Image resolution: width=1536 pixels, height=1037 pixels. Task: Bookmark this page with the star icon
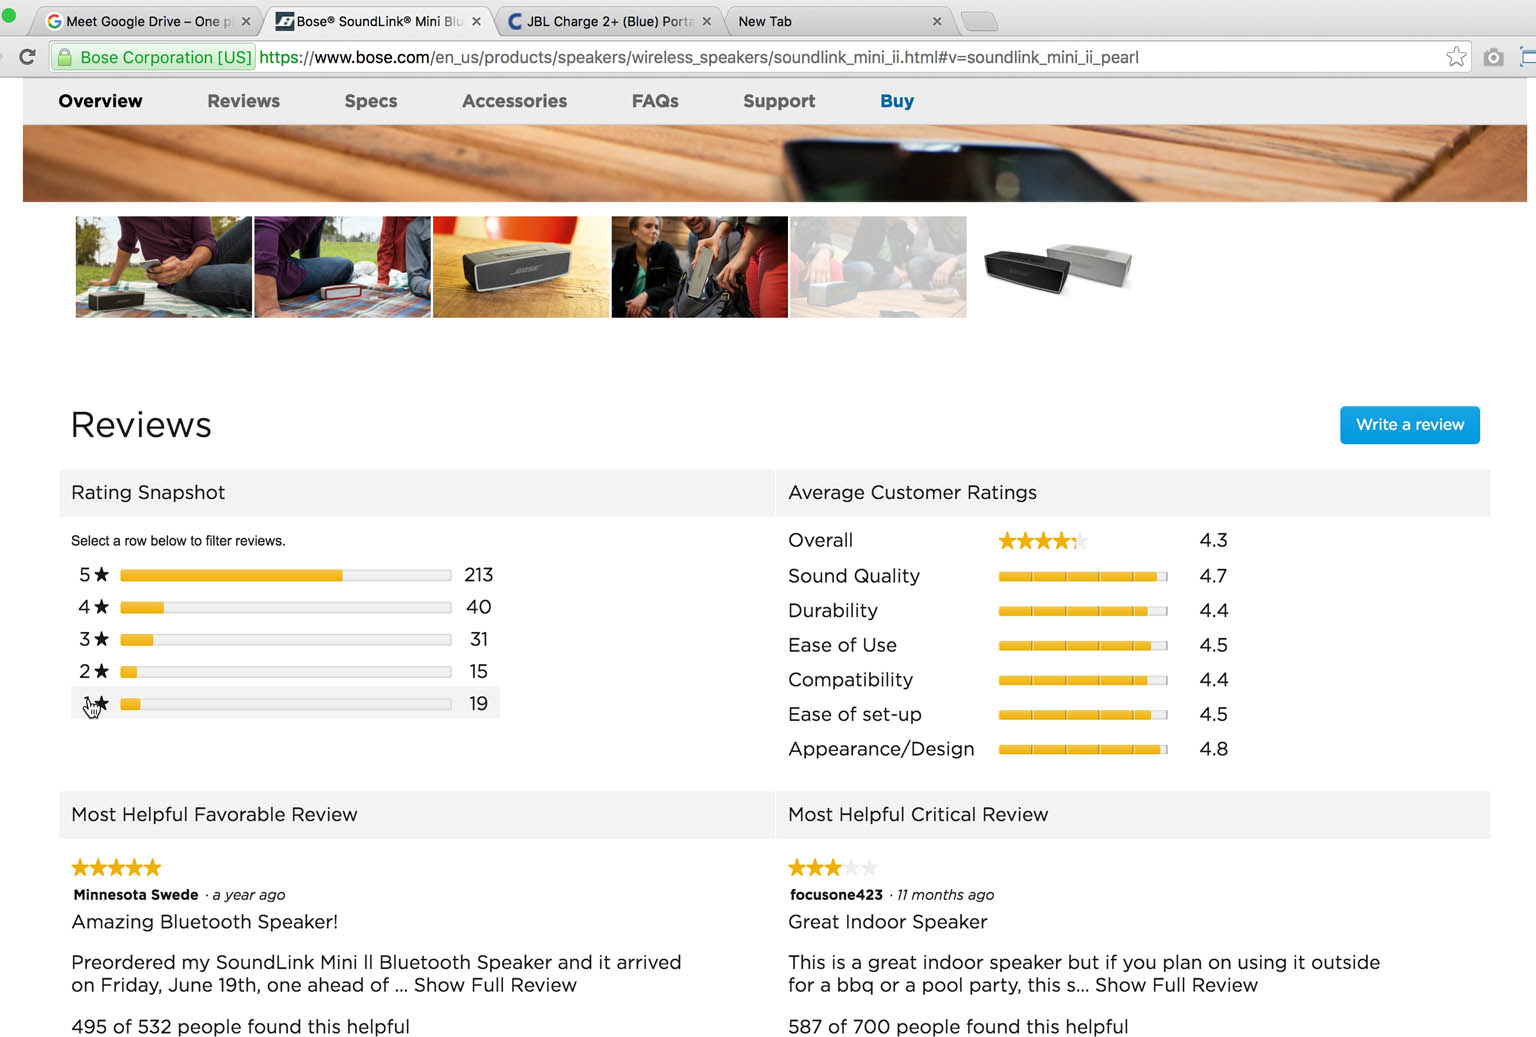click(1456, 57)
